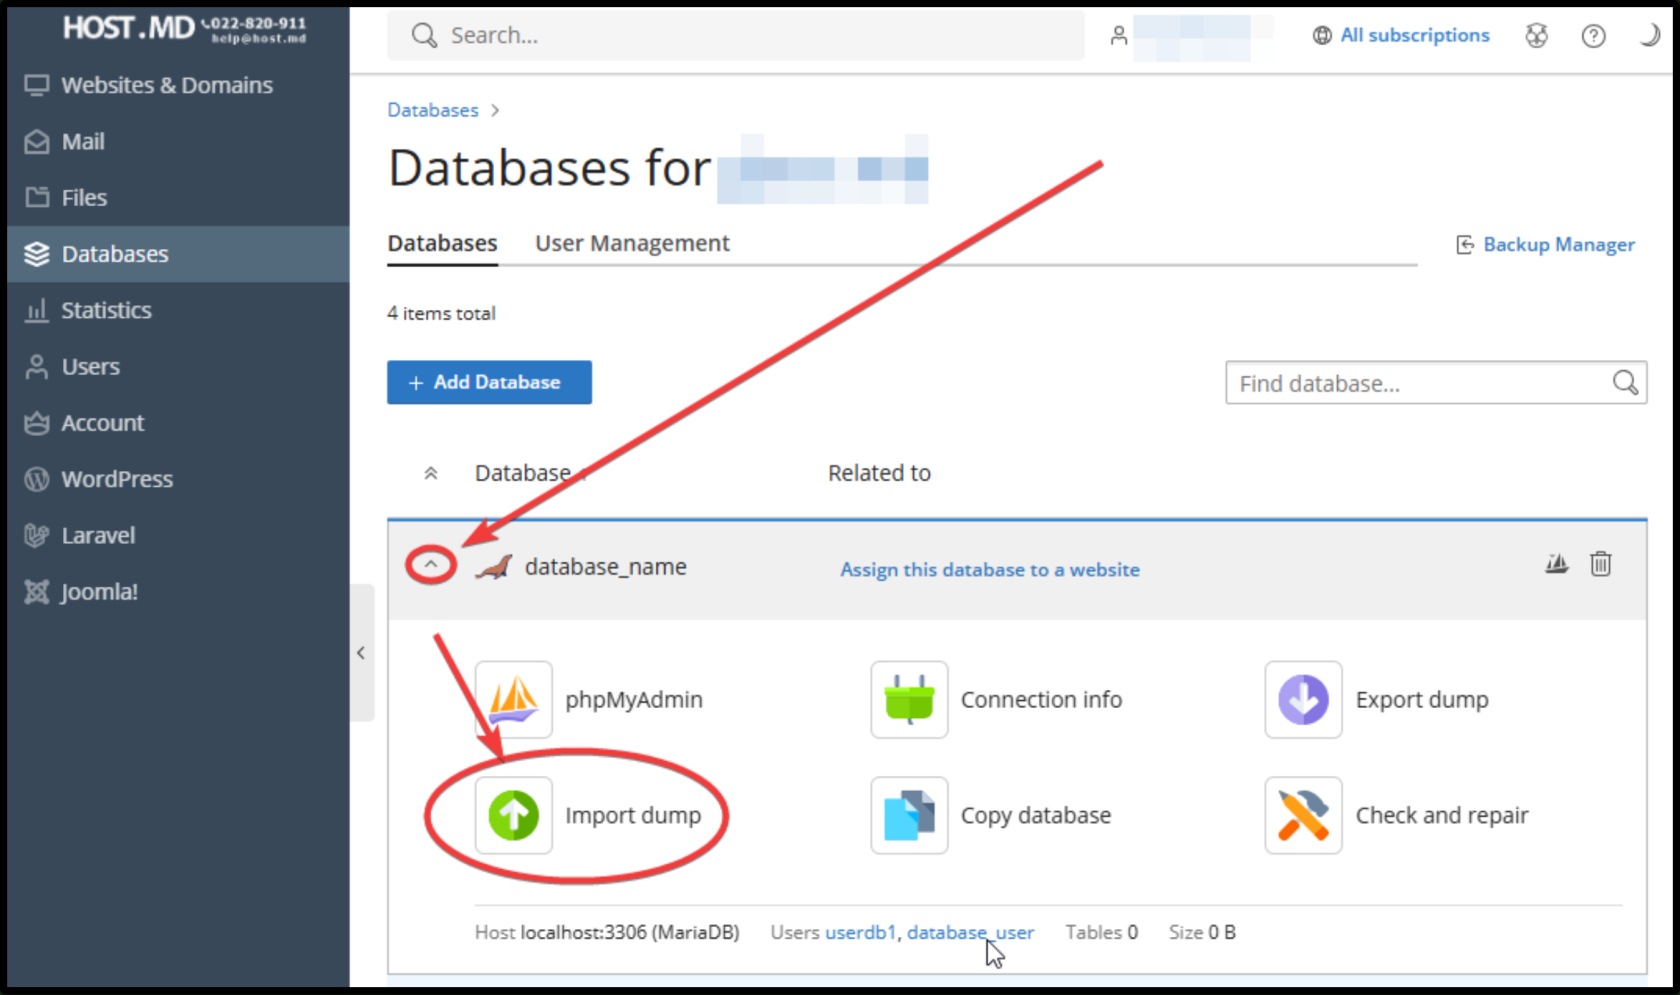Click the Add Database button
The height and width of the screenshot is (995, 1680).
(x=489, y=382)
